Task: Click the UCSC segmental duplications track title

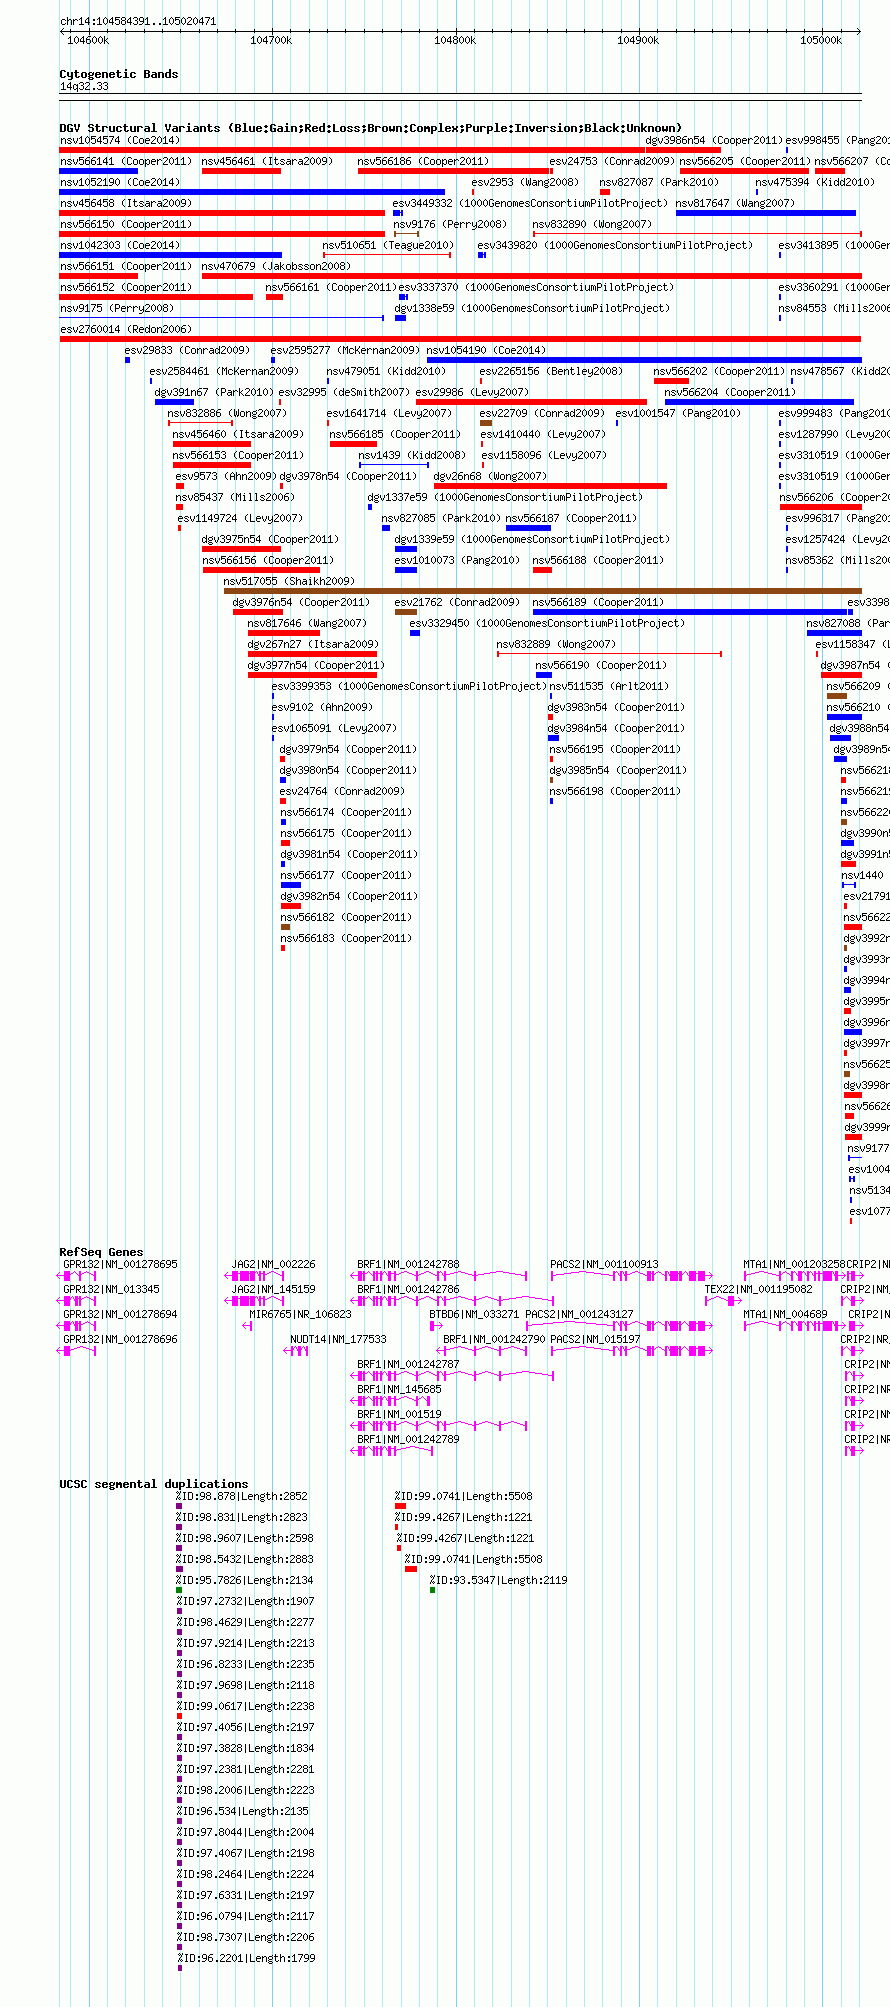Action: tap(153, 1484)
